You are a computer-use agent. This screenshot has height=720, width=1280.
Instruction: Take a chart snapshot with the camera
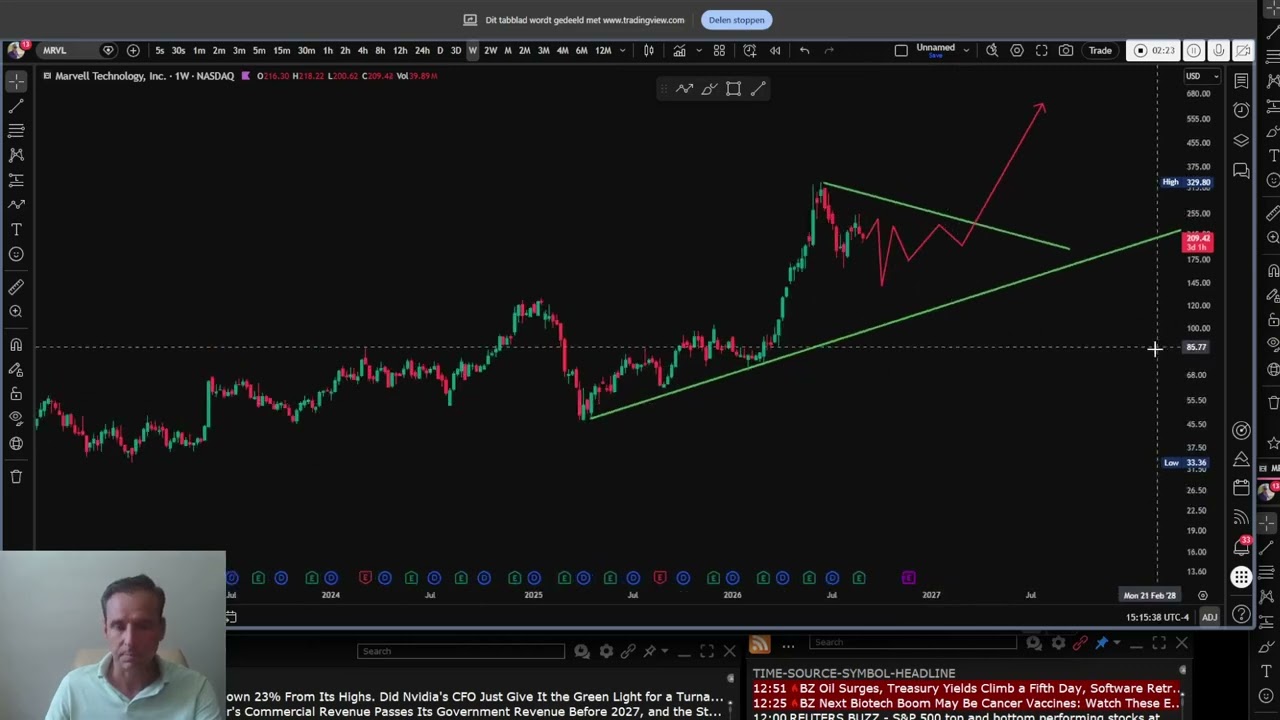click(1066, 50)
